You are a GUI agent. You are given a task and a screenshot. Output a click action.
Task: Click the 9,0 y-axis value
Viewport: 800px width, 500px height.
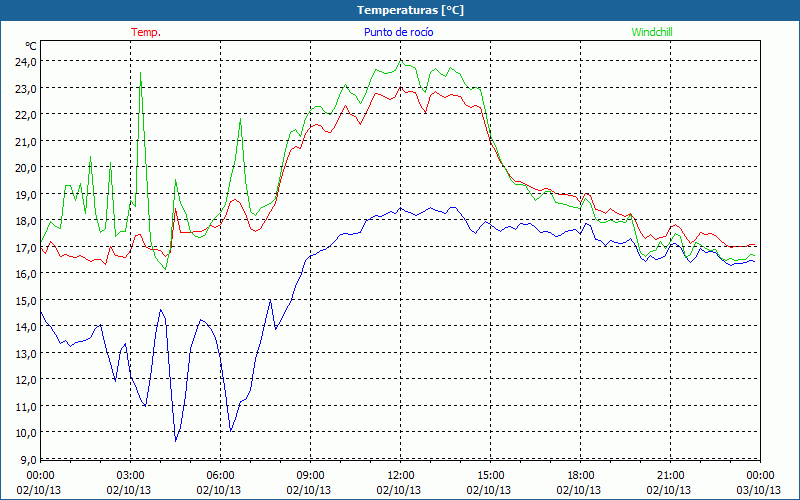tap(28, 460)
